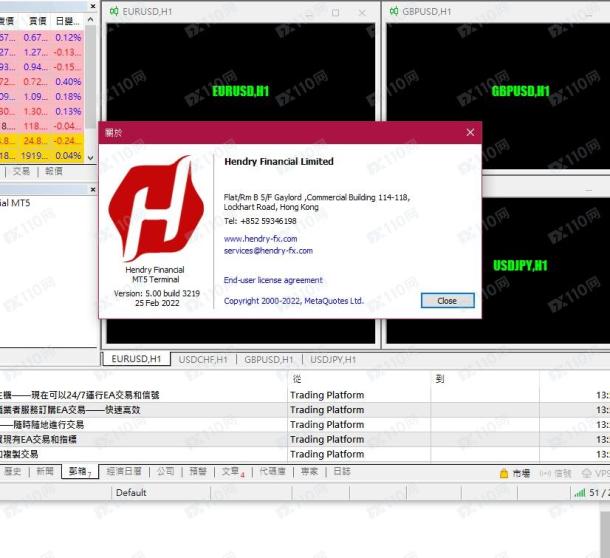Open the 公司 tab

coord(165,472)
